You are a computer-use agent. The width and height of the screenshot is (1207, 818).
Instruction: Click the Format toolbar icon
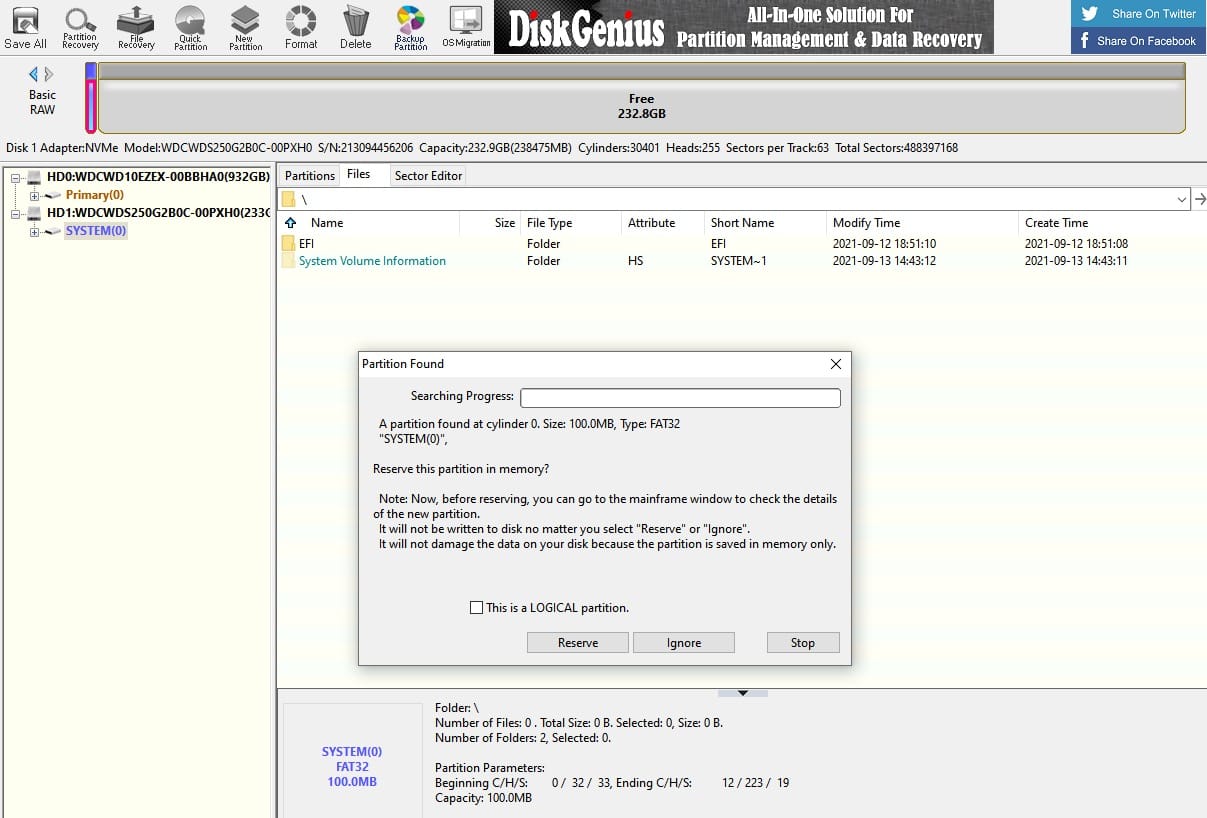click(300, 27)
